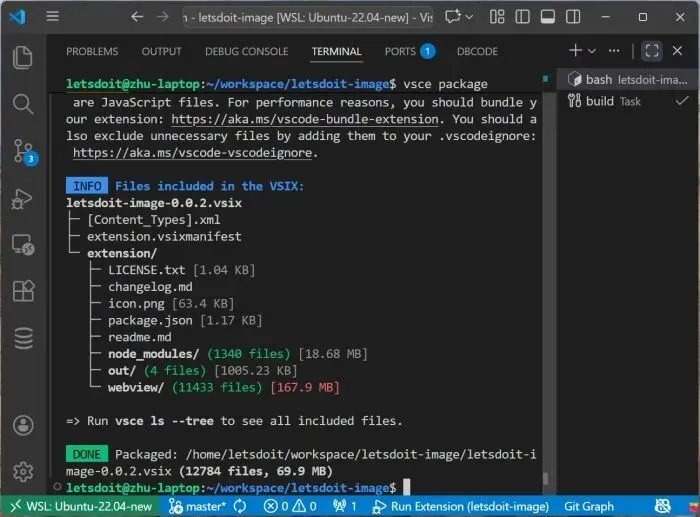Switch to the PORTS tab
The width and height of the screenshot is (700, 517).
409,51
